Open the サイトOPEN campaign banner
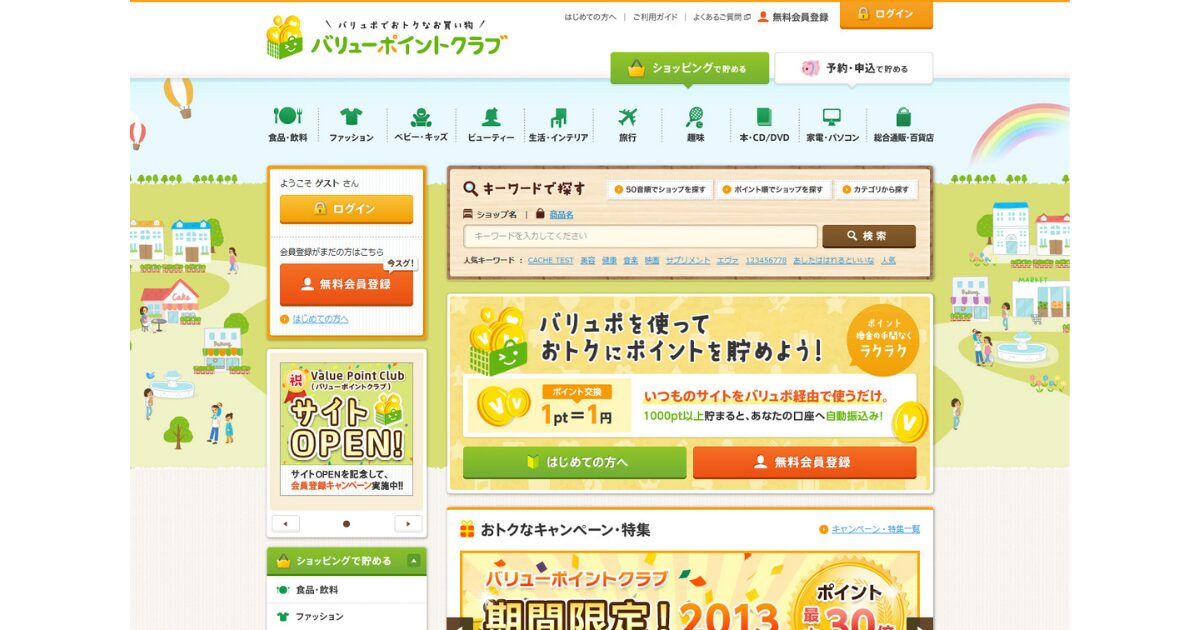 click(346, 429)
